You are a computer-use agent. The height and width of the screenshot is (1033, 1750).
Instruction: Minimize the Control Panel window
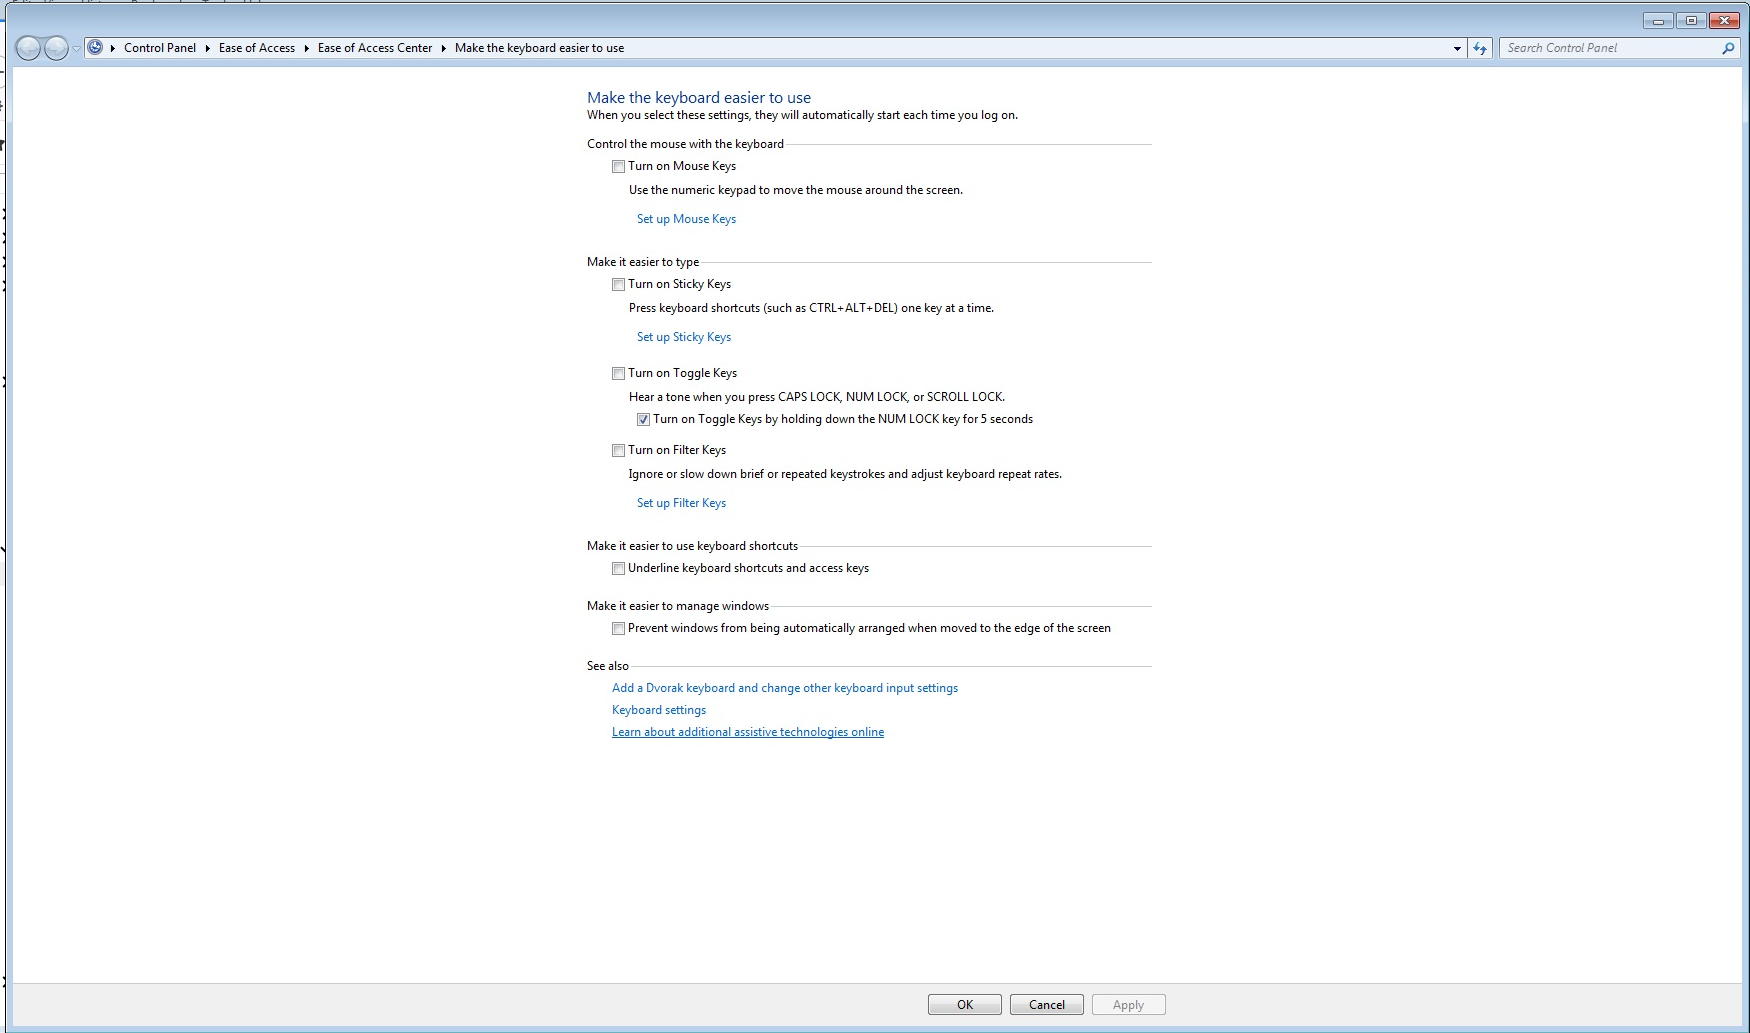tap(1658, 21)
